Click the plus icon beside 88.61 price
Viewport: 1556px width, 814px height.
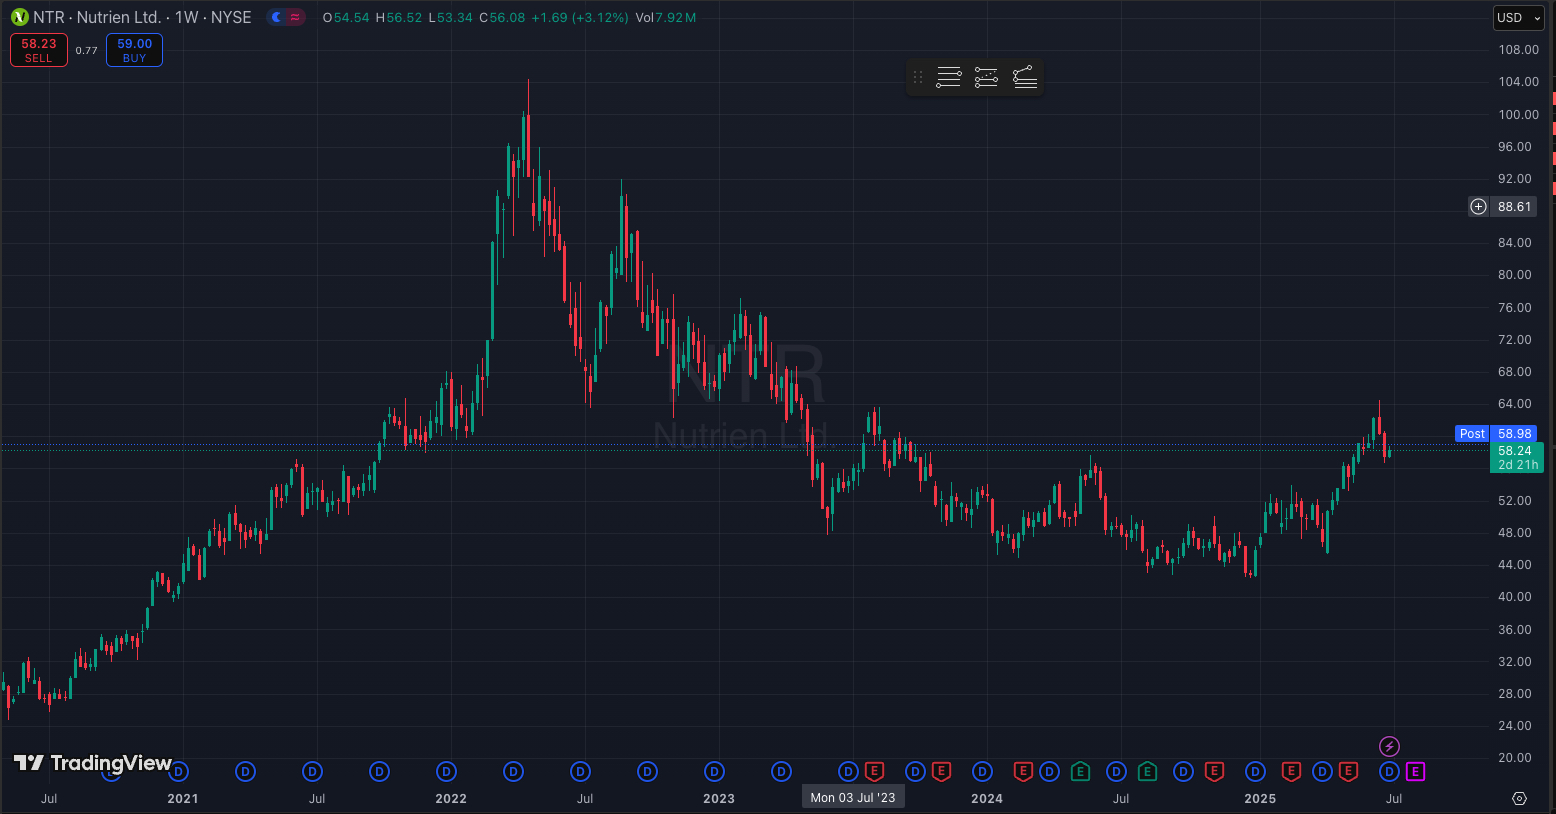coord(1478,207)
